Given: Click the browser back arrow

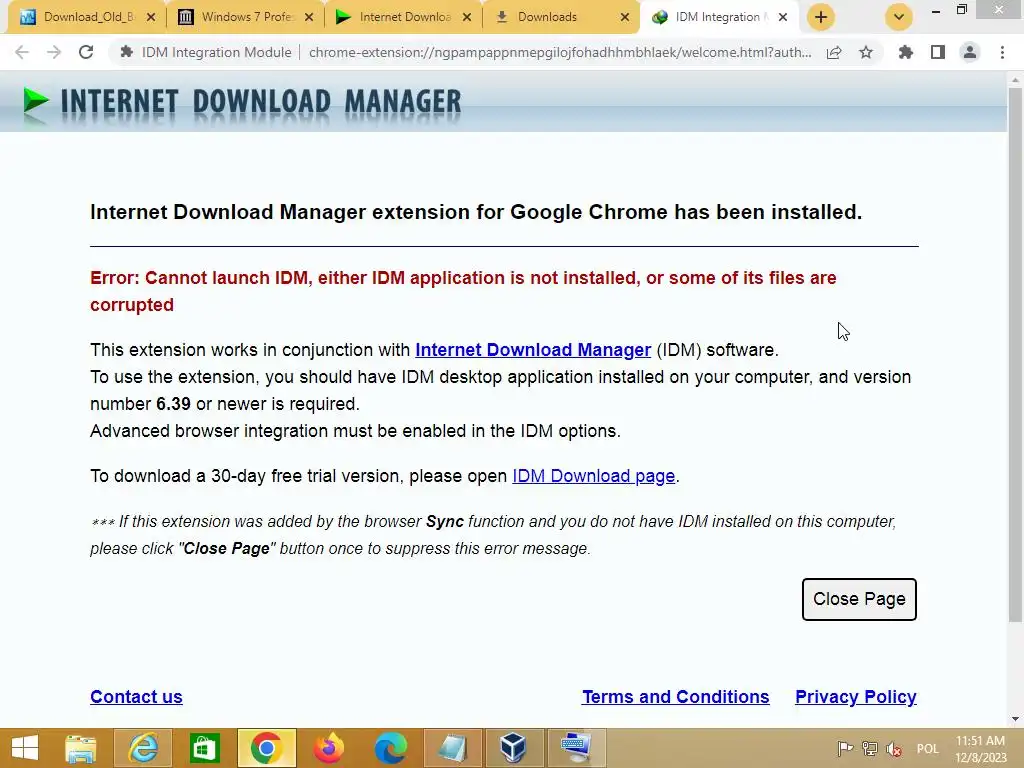Looking at the screenshot, I should point(22,52).
